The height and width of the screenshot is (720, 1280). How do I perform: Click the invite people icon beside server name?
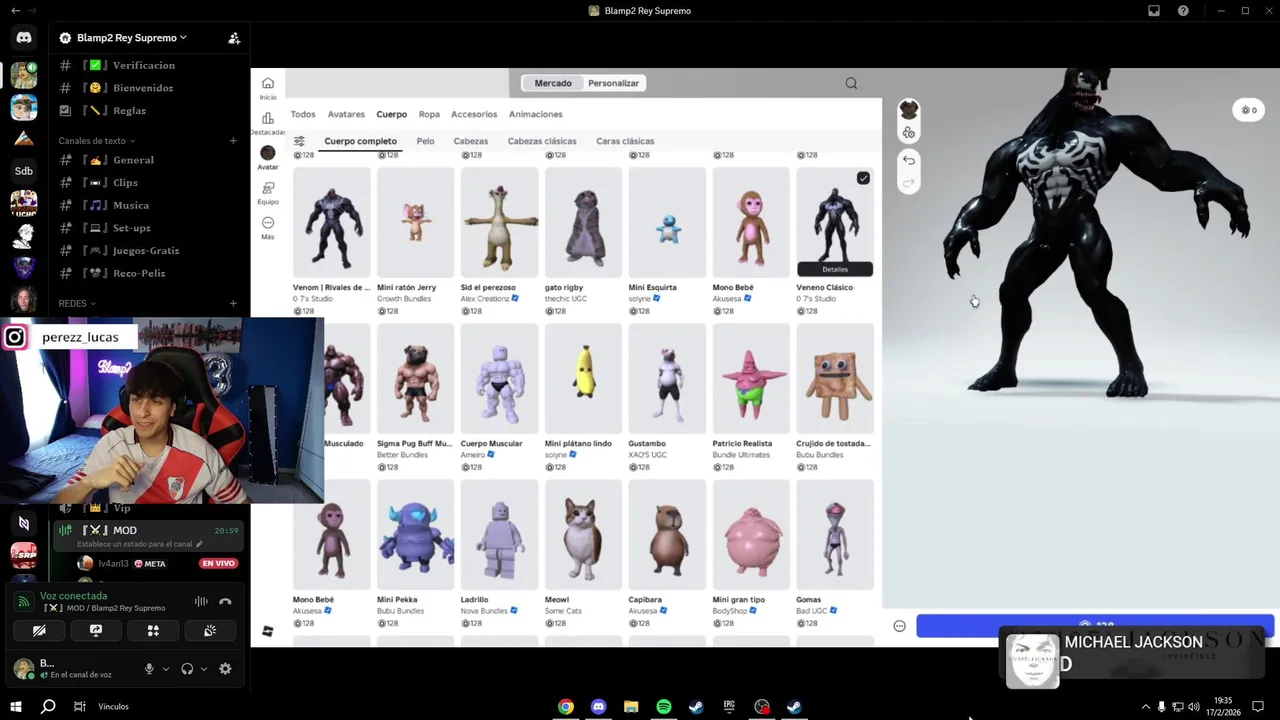[234, 38]
